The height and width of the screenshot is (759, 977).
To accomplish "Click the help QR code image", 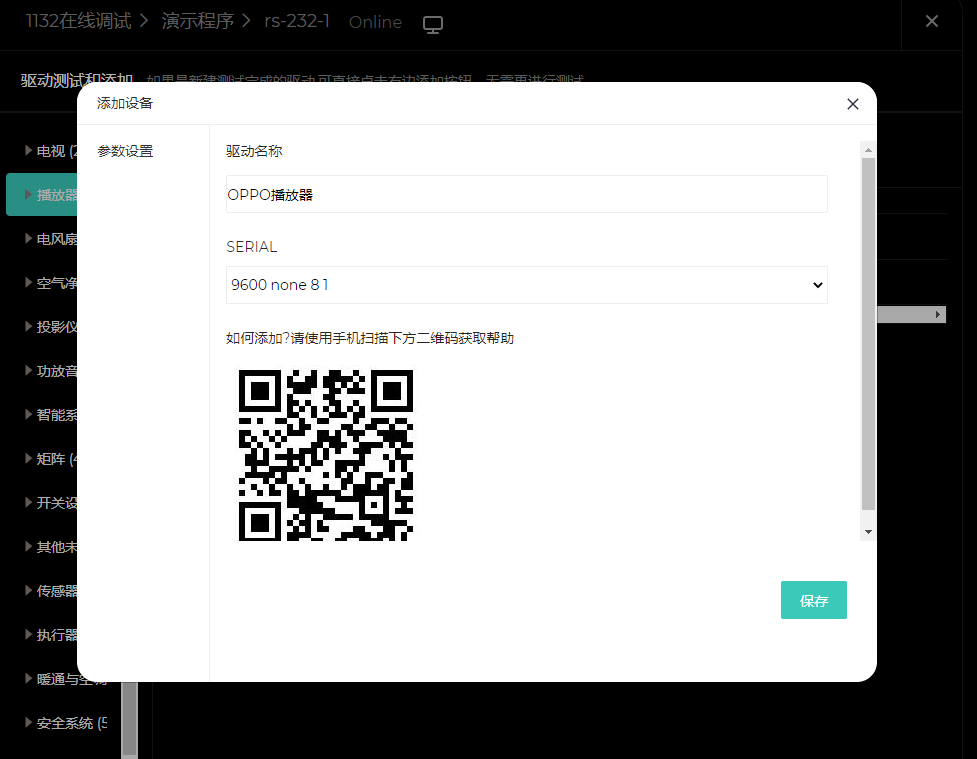I will 326,455.
